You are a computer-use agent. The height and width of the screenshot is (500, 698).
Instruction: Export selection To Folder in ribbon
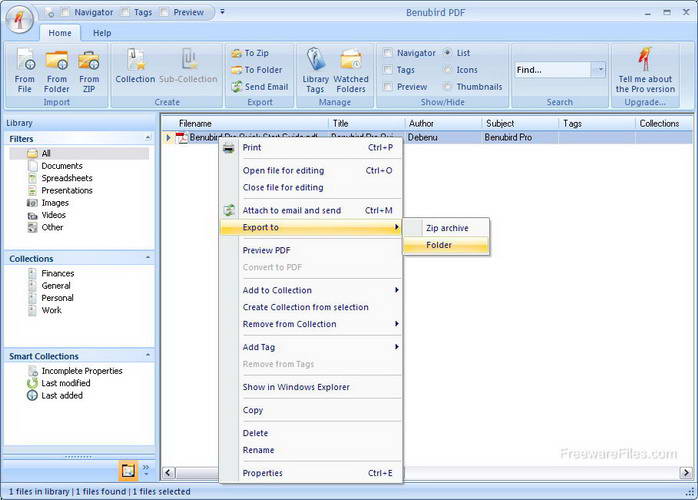pyautogui.click(x=257, y=70)
